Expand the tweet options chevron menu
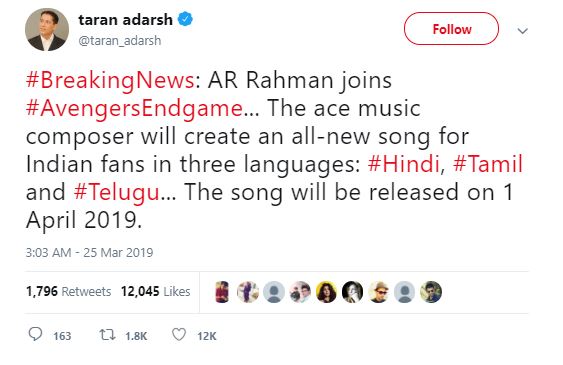The image size is (563, 365). coord(522,31)
